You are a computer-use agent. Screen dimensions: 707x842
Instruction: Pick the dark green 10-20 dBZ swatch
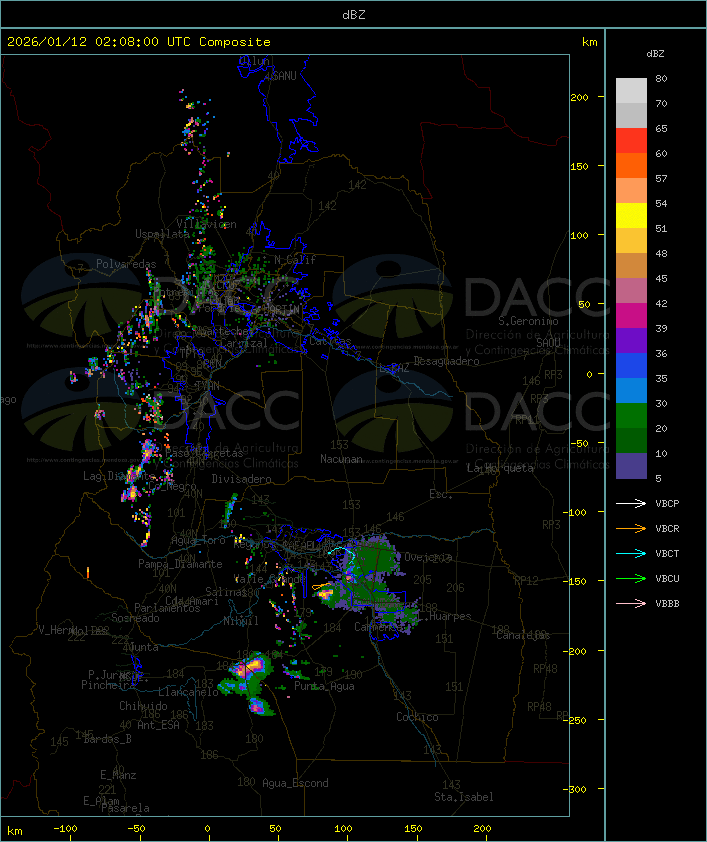tap(631, 441)
